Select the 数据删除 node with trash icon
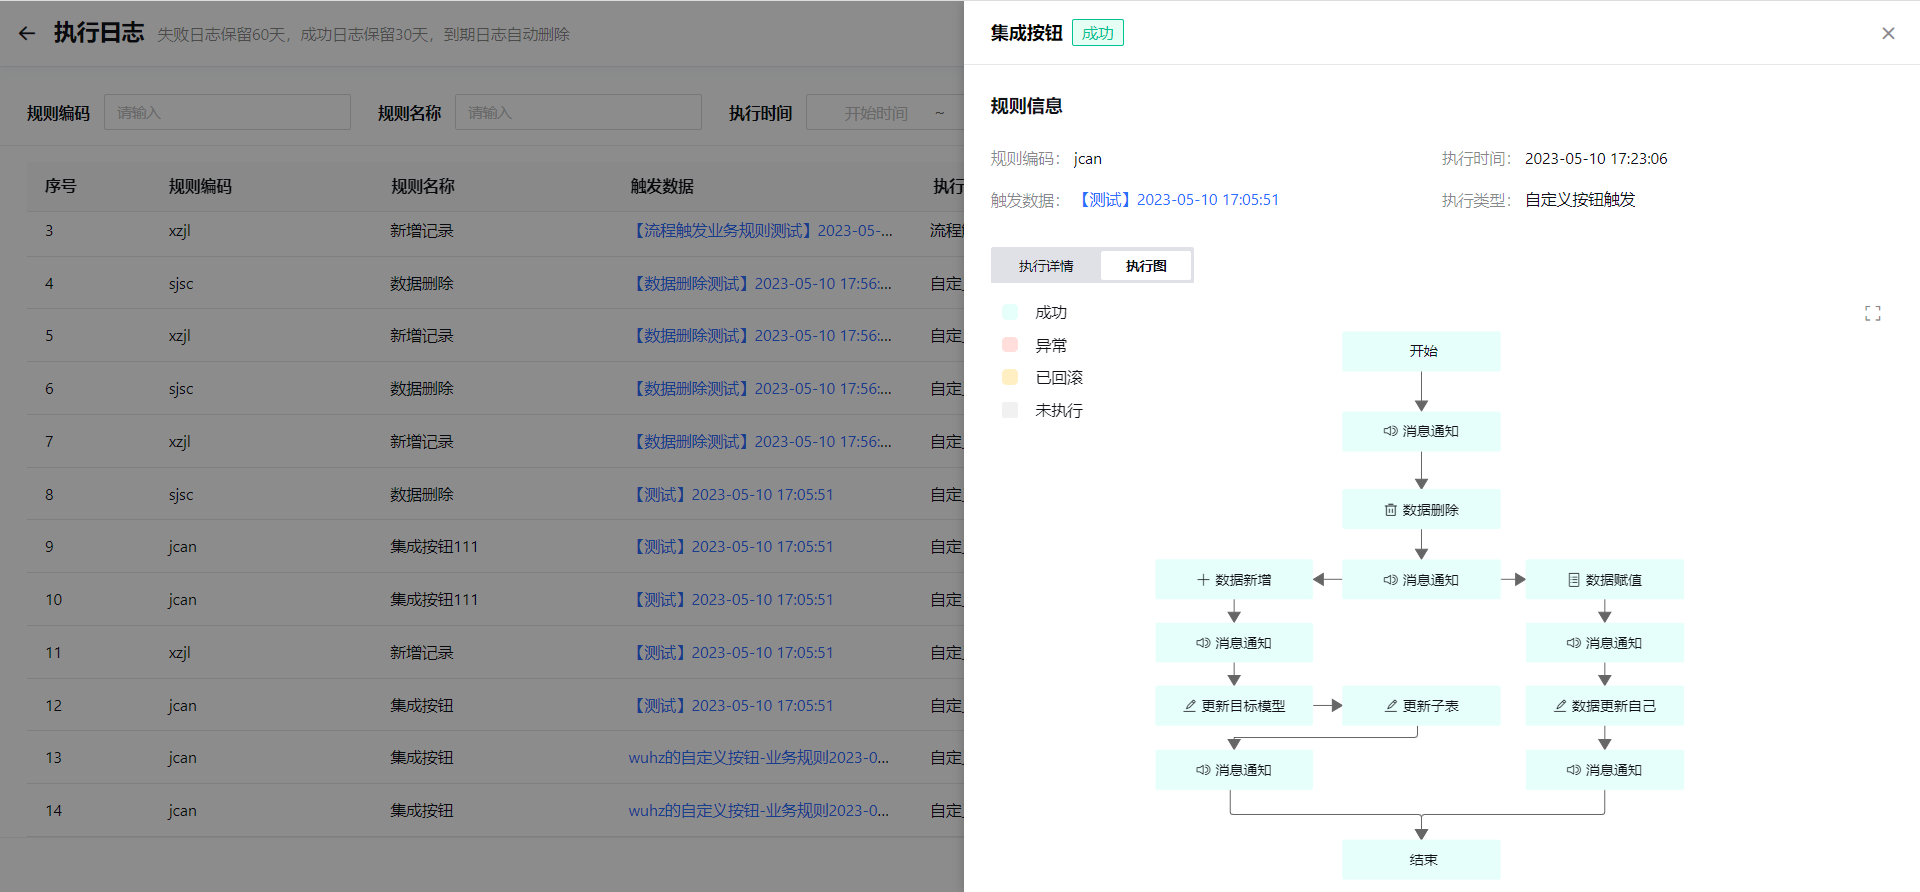This screenshot has width=1920, height=892. (1421, 510)
